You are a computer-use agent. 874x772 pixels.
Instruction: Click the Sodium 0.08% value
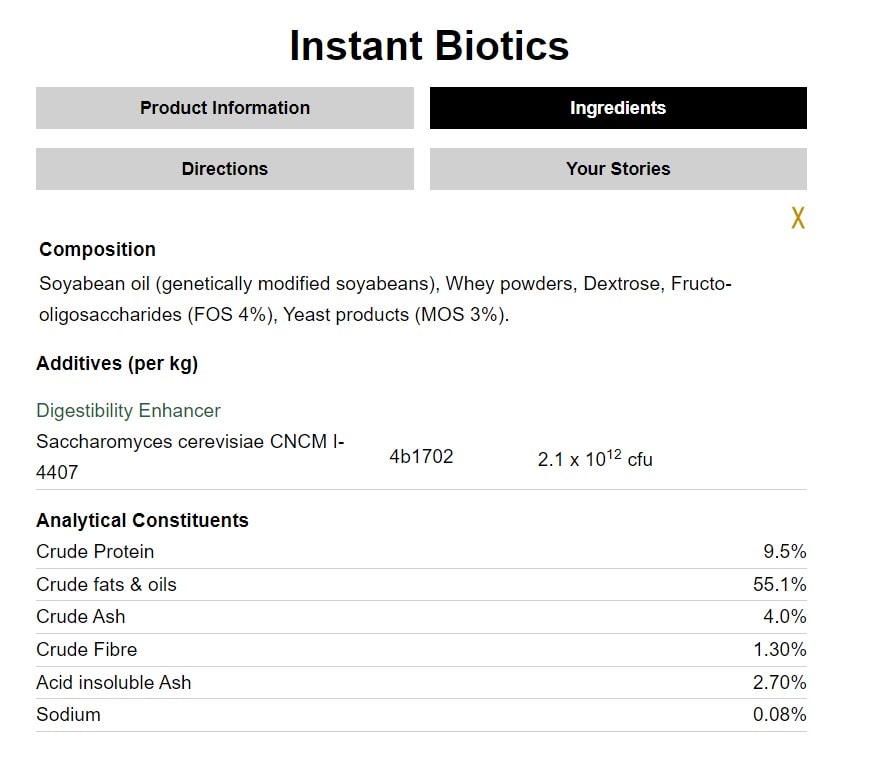[779, 715]
